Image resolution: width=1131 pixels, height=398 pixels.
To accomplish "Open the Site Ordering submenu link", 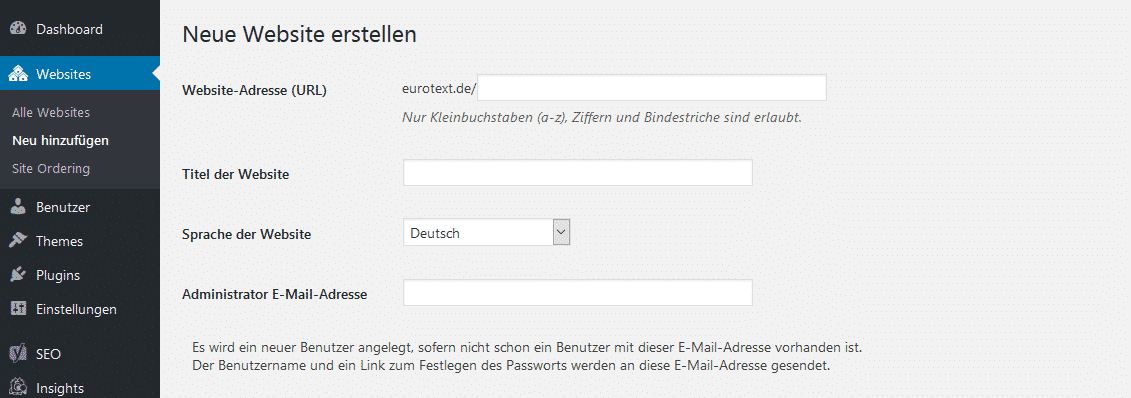I will (51, 169).
